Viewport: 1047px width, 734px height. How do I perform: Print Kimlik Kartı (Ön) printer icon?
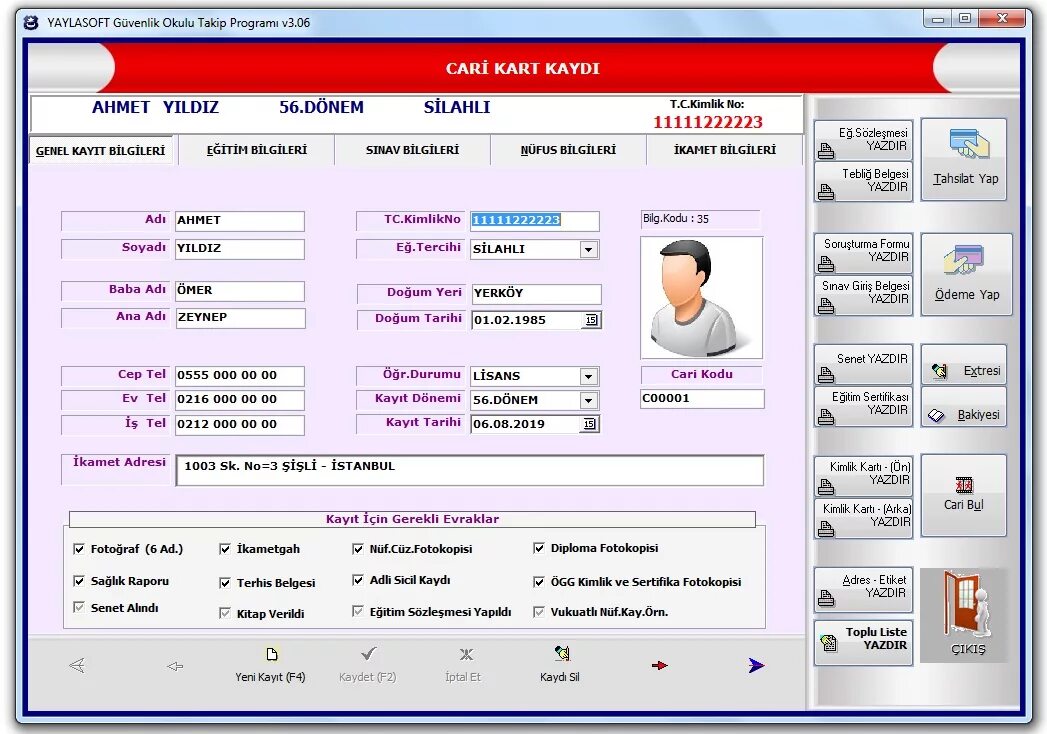826,486
